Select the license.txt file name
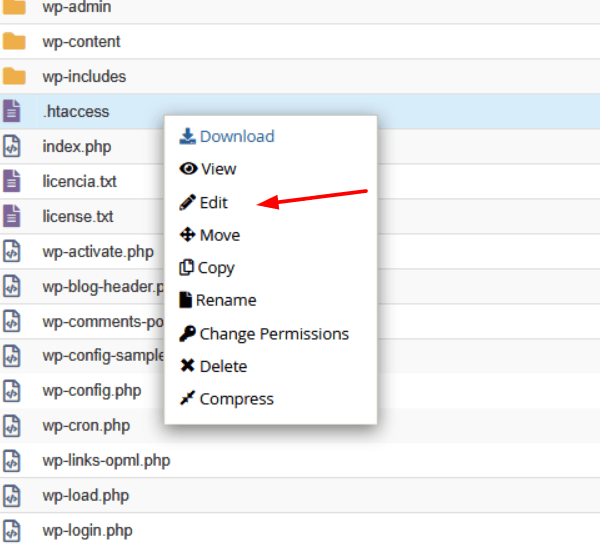 (78, 216)
